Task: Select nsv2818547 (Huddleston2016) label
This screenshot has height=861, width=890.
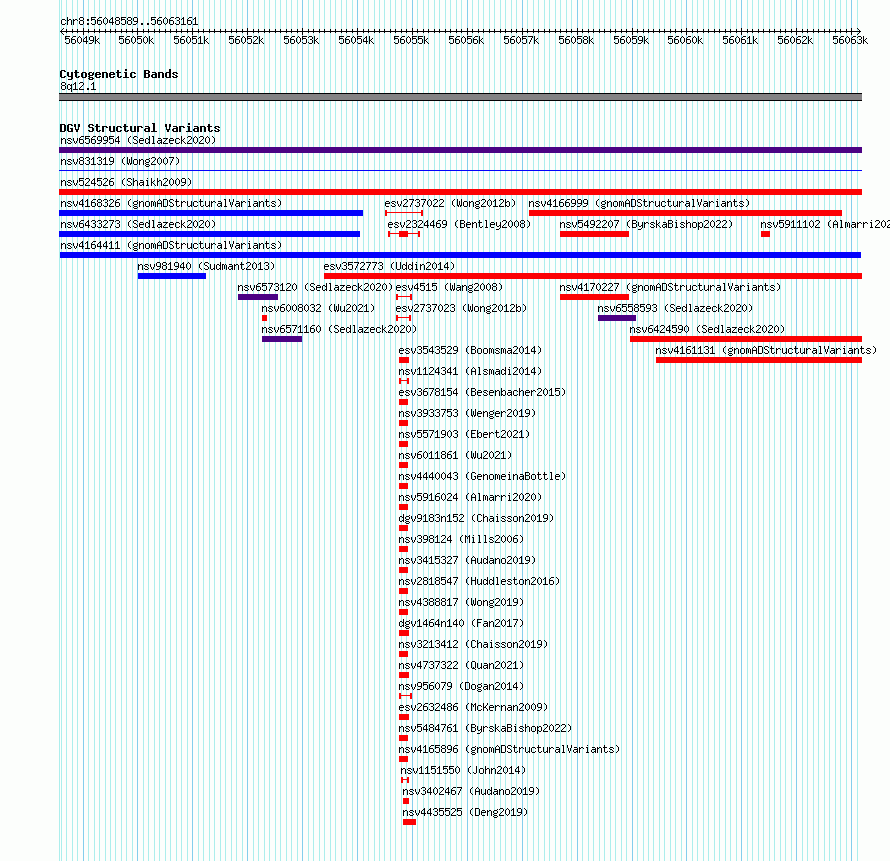Action: [479, 581]
